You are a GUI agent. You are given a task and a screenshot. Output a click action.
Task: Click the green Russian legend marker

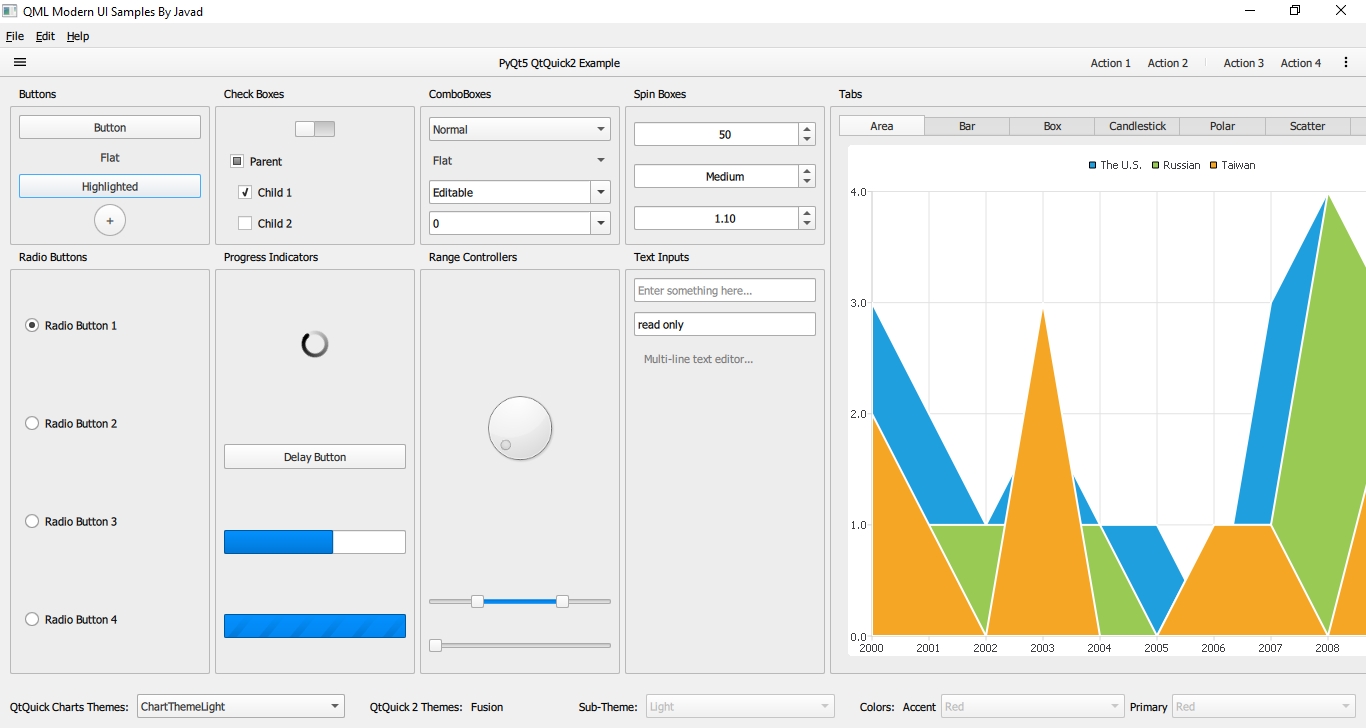1156,165
